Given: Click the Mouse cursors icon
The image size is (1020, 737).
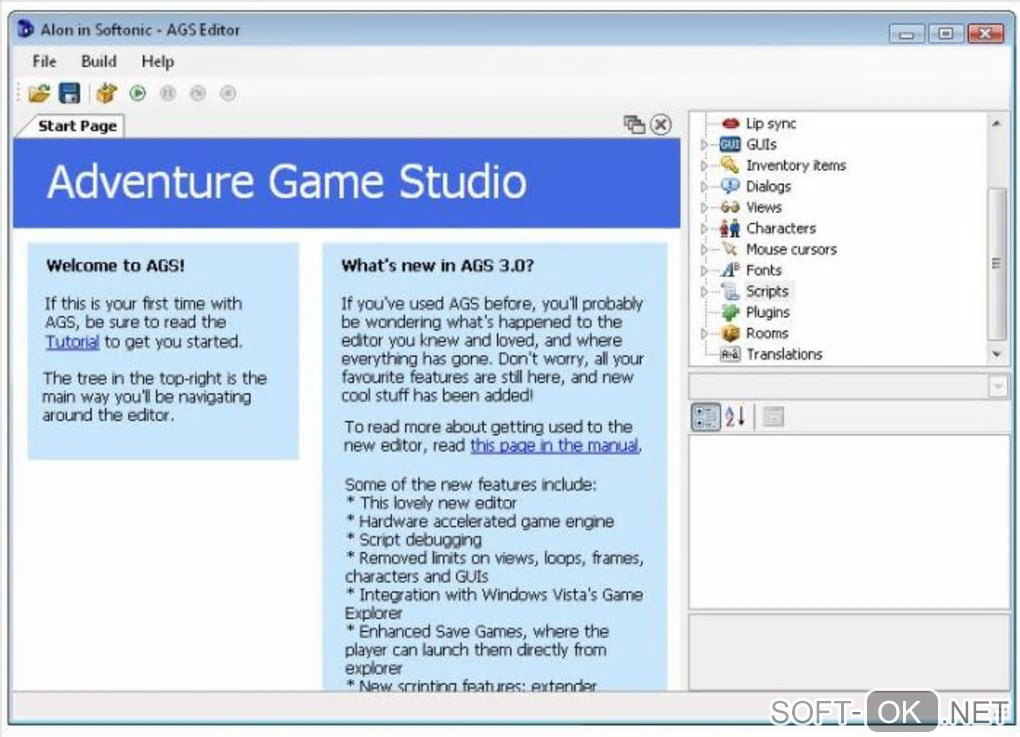Looking at the screenshot, I should (730, 249).
